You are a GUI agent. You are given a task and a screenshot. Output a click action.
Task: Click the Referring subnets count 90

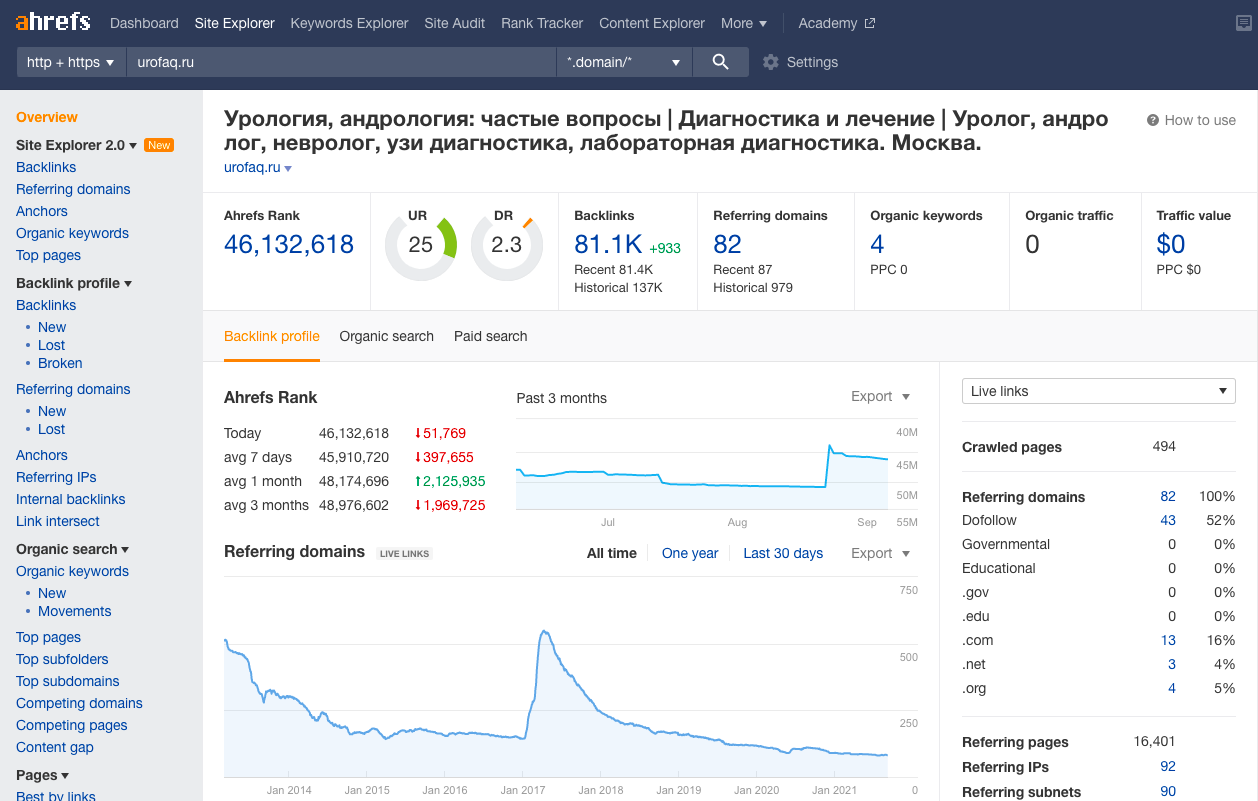tap(1168, 792)
